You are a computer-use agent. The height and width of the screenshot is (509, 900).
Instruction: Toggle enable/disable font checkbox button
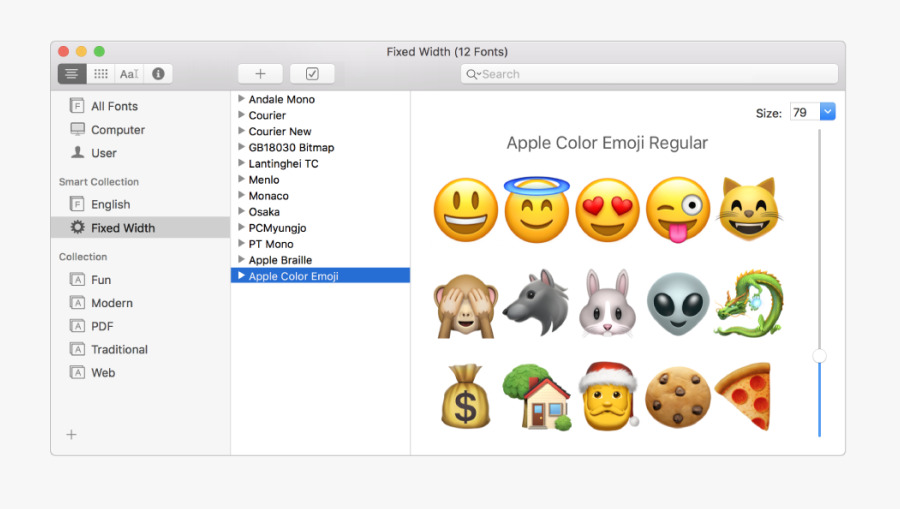coord(312,74)
